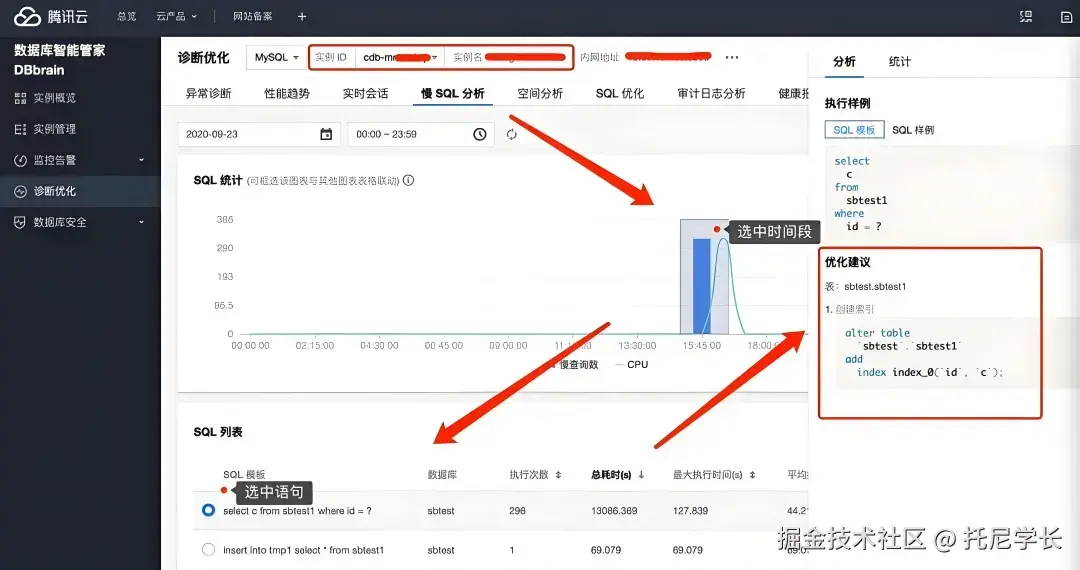Click the 监控告警 clock icon

pyautogui.click(x=20, y=160)
